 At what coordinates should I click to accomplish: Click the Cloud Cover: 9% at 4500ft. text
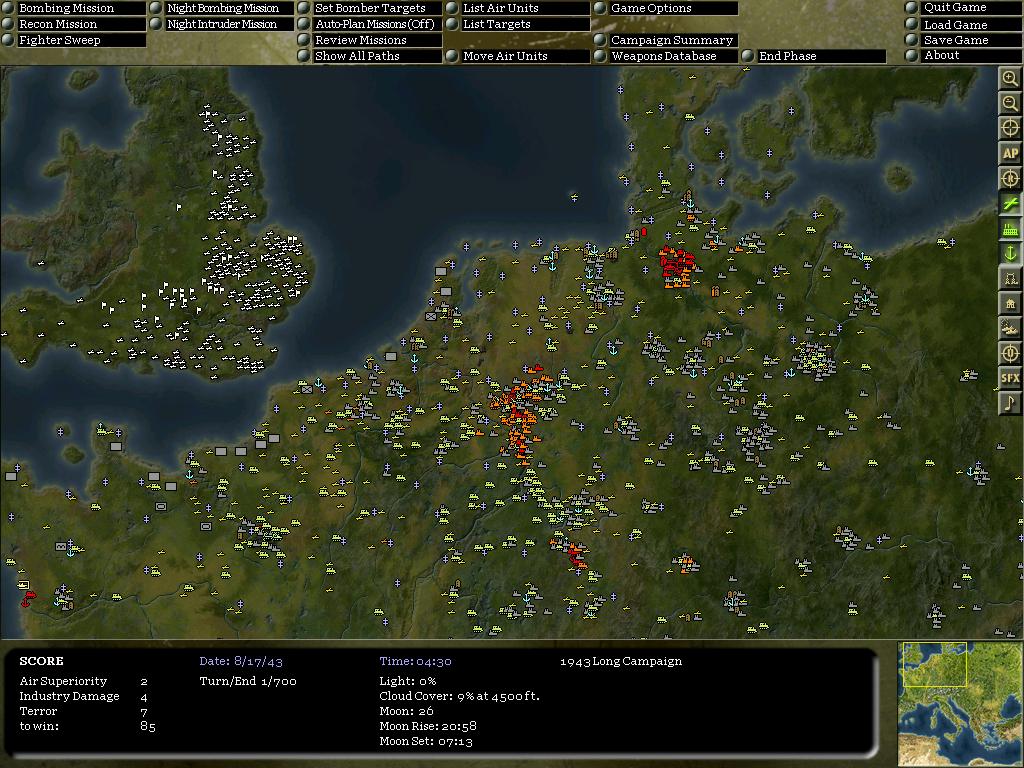(x=460, y=696)
